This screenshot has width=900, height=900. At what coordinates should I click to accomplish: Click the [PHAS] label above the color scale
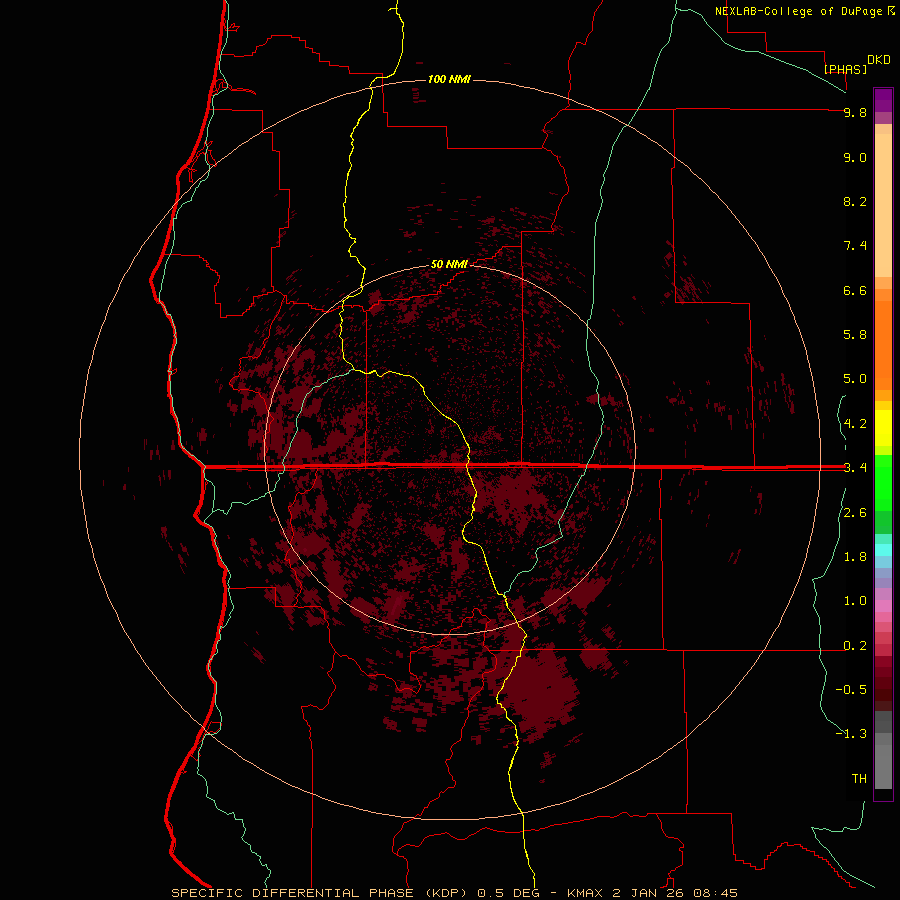[845, 69]
